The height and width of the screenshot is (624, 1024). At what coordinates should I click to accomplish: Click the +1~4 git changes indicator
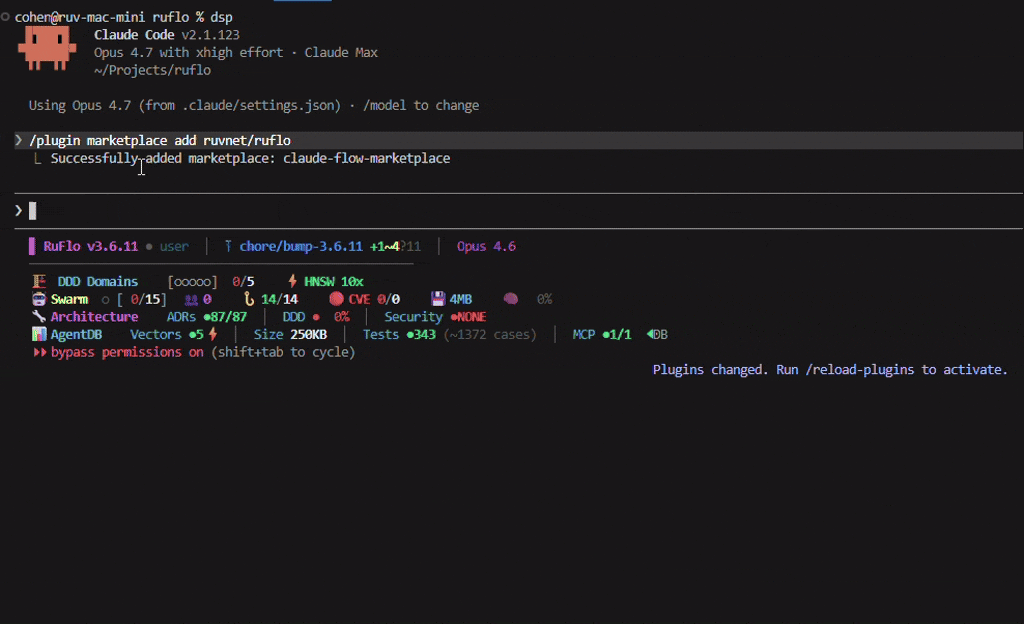coord(384,246)
